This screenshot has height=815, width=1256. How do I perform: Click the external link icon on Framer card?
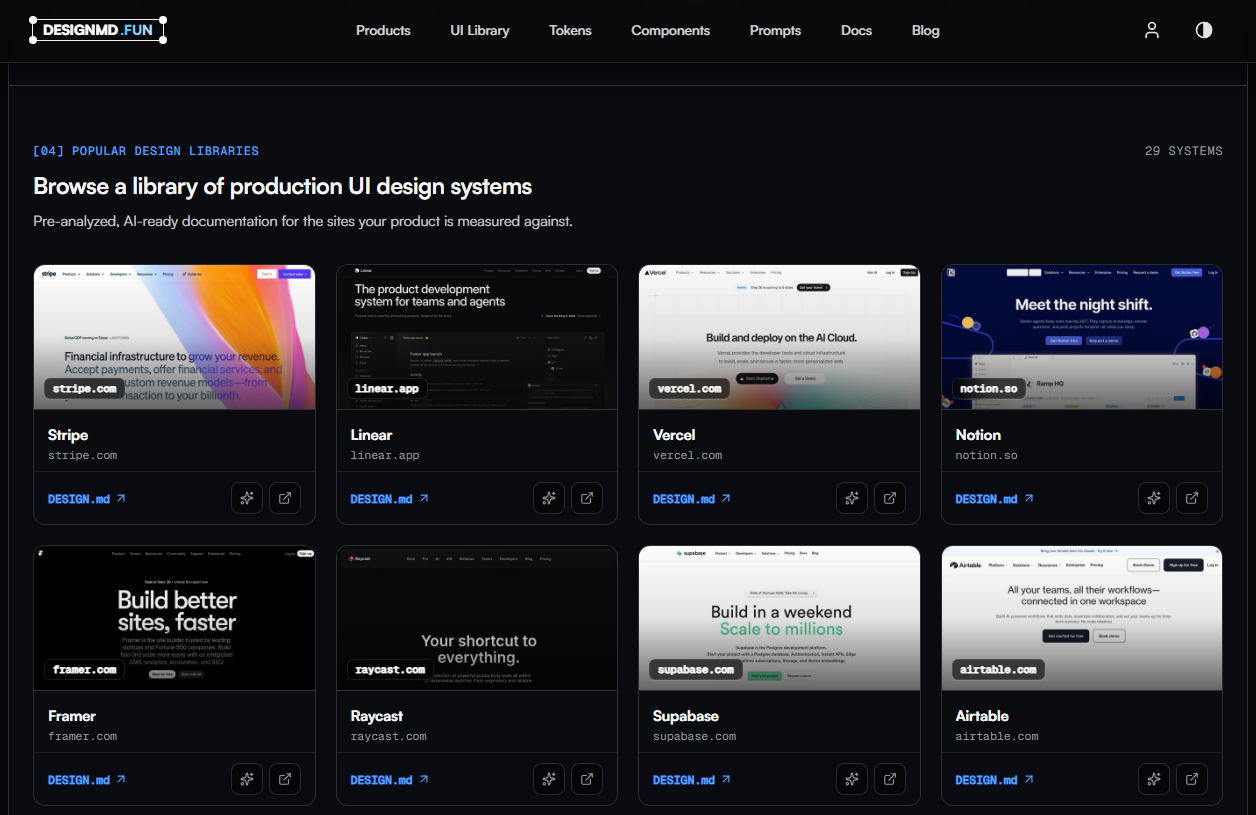tap(285, 779)
